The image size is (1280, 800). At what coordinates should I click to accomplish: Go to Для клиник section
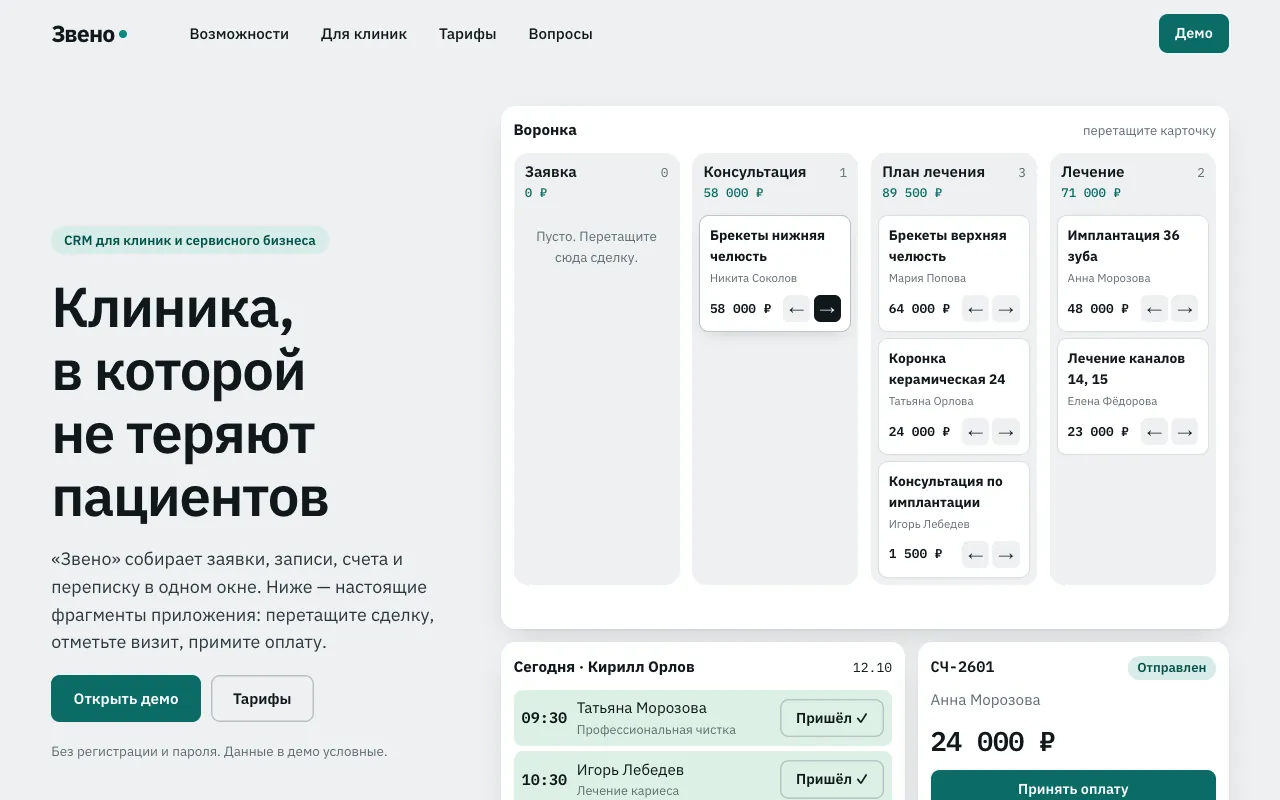pos(364,34)
